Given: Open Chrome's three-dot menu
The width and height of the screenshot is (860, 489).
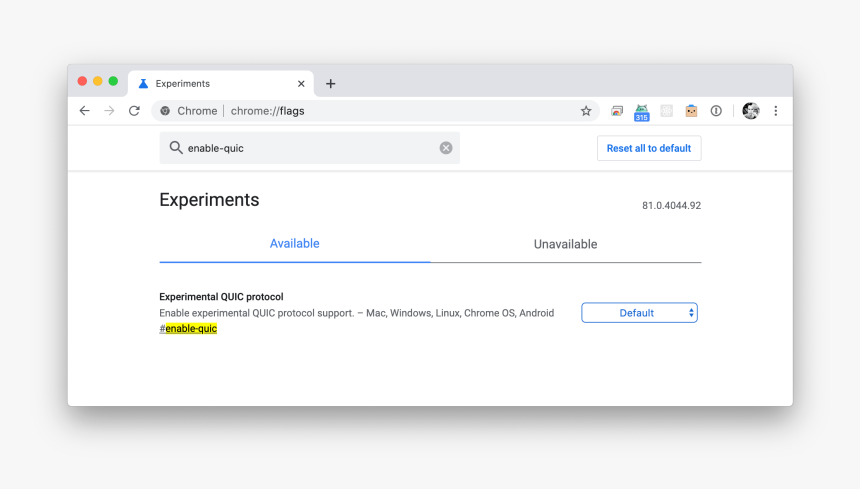Looking at the screenshot, I should point(775,111).
